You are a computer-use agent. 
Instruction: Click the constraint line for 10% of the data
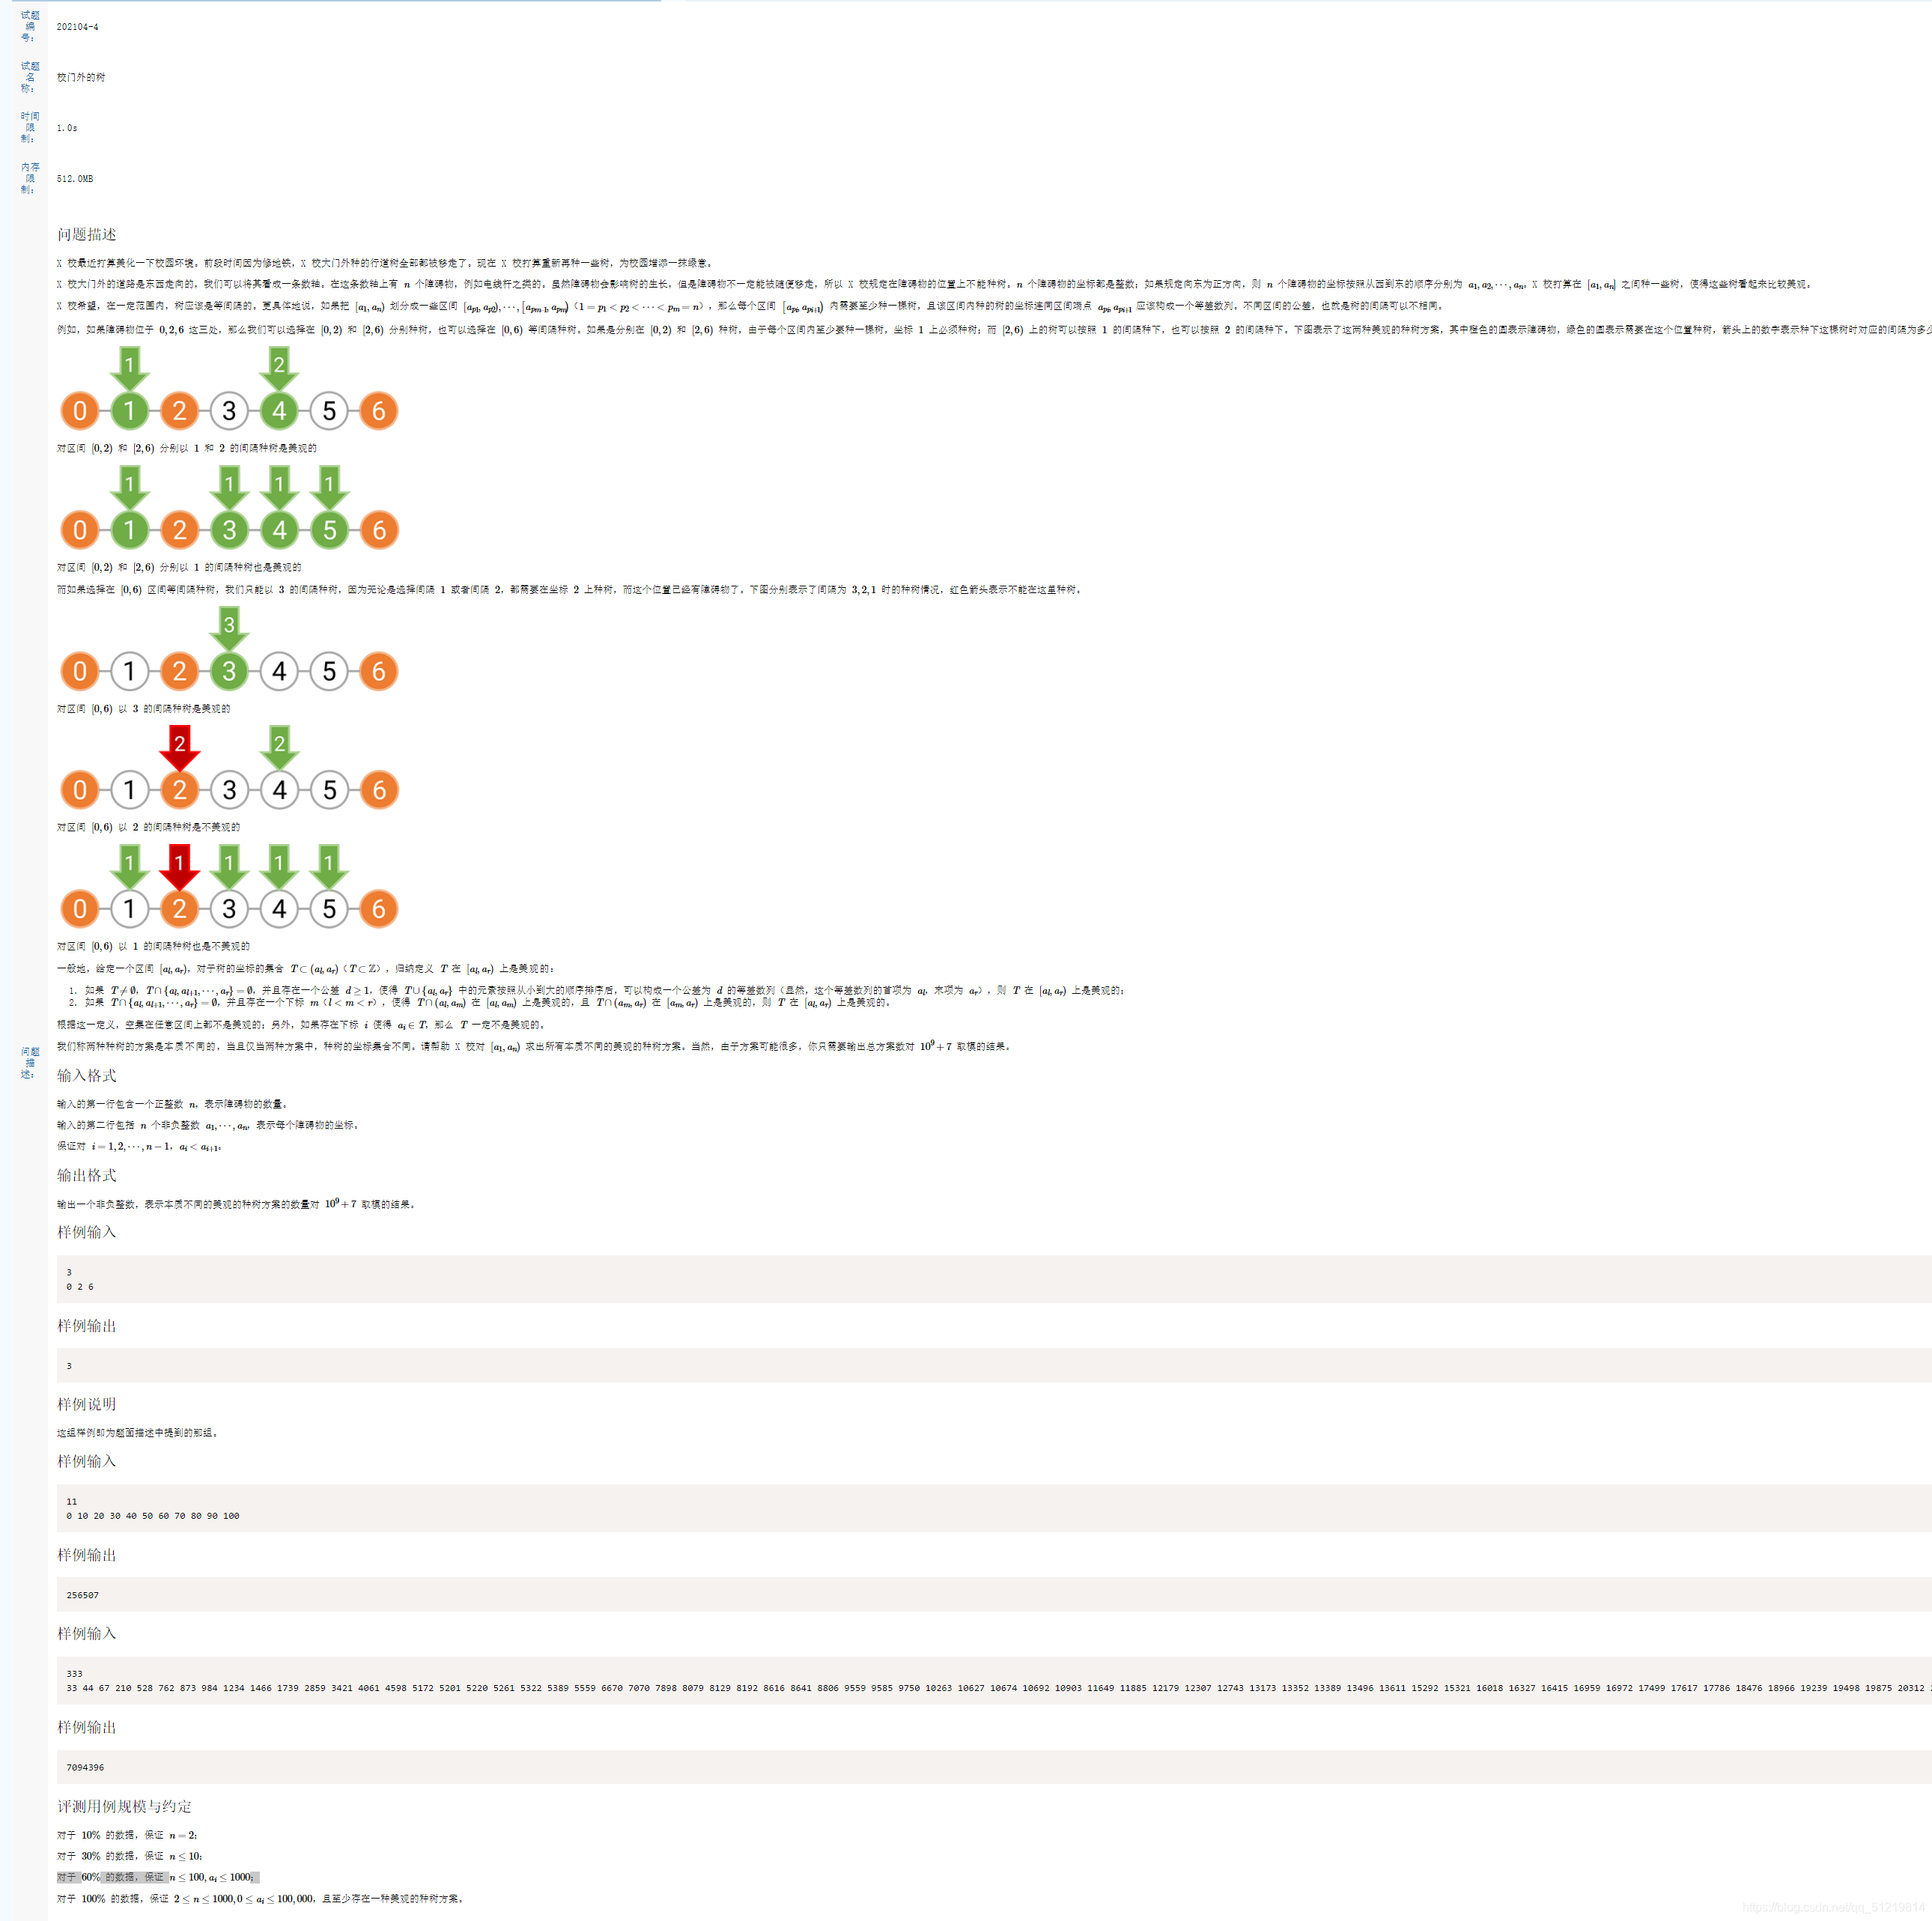pyautogui.click(x=127, y=1835)
